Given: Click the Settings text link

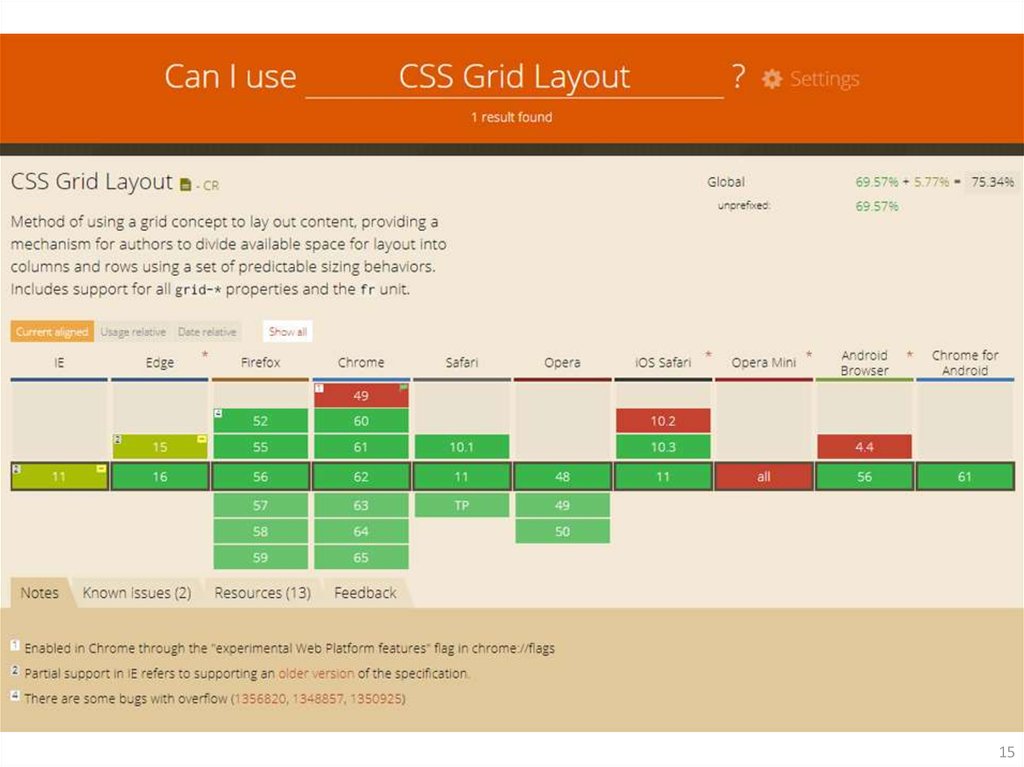Looking at the screenshot, I should pyautogui.click(x=824, y=79).
